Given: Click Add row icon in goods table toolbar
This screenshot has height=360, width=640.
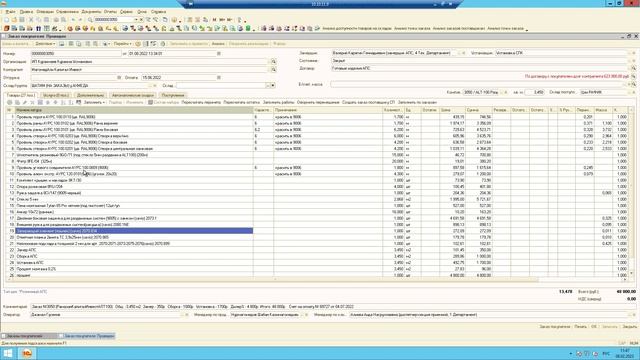Looking at the screenshot, I should tap(10, 102).
